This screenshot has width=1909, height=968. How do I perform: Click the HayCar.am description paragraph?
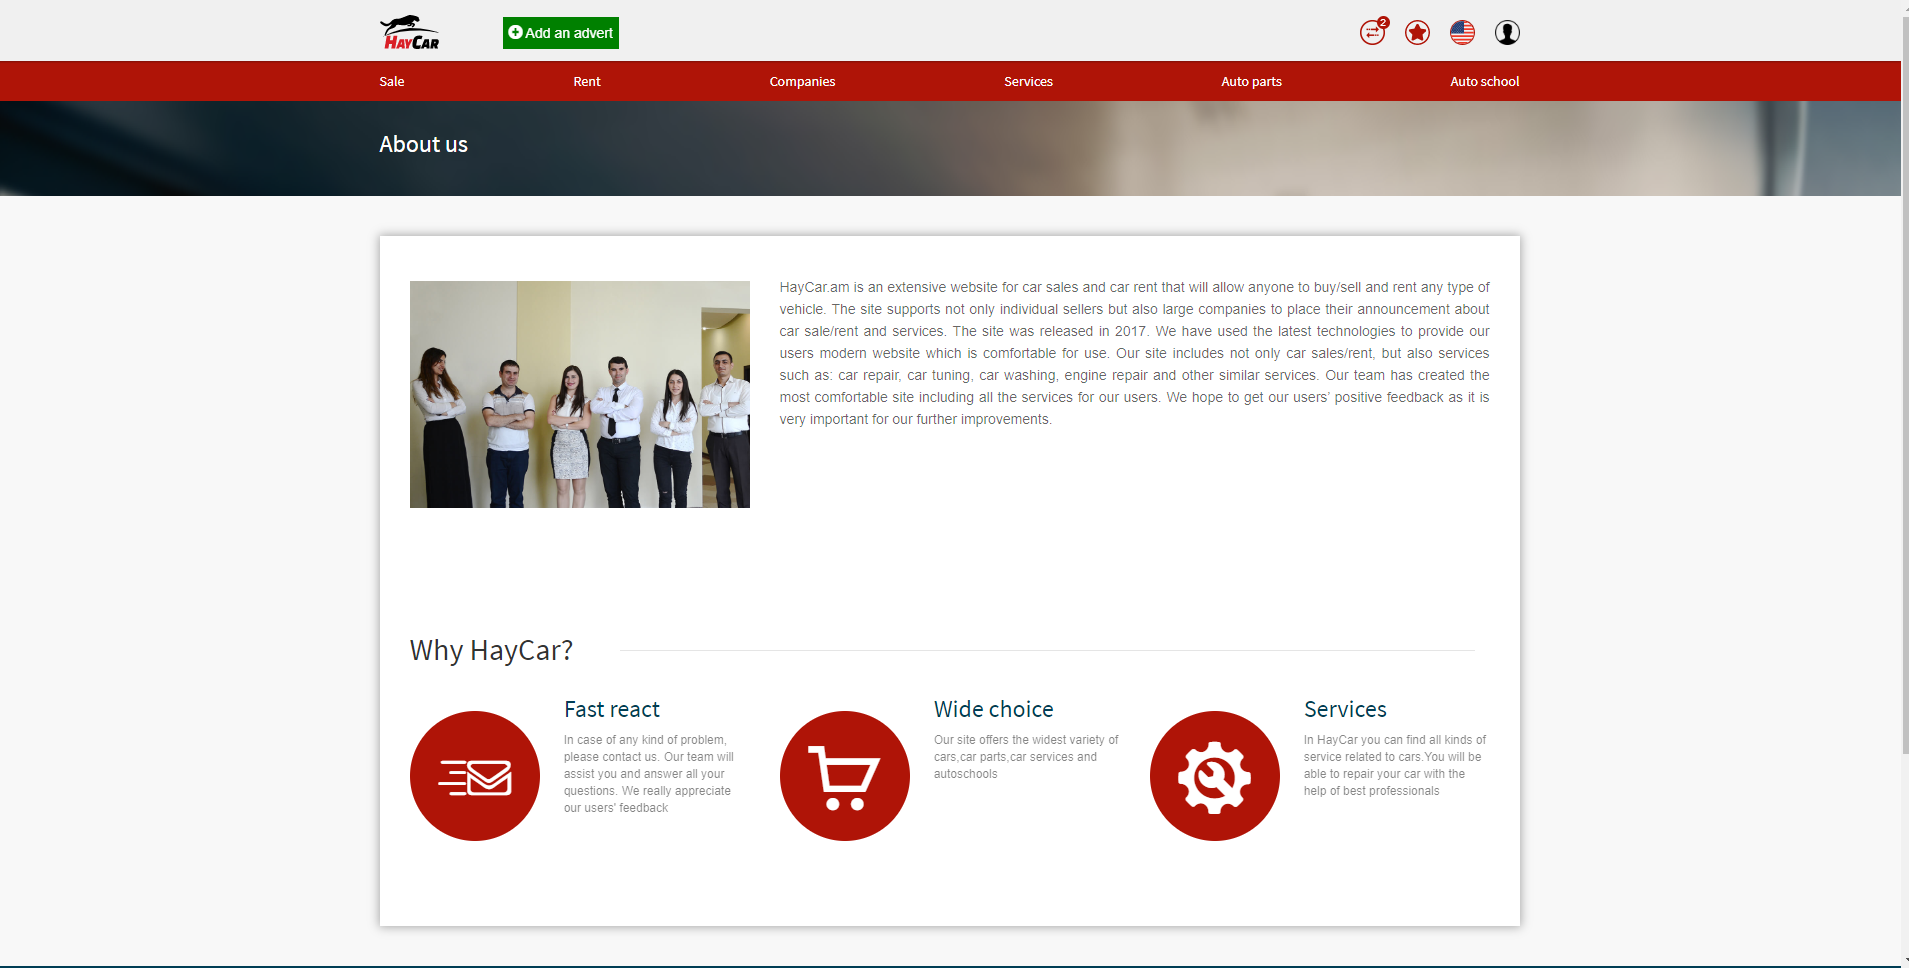click(1135, 353)
